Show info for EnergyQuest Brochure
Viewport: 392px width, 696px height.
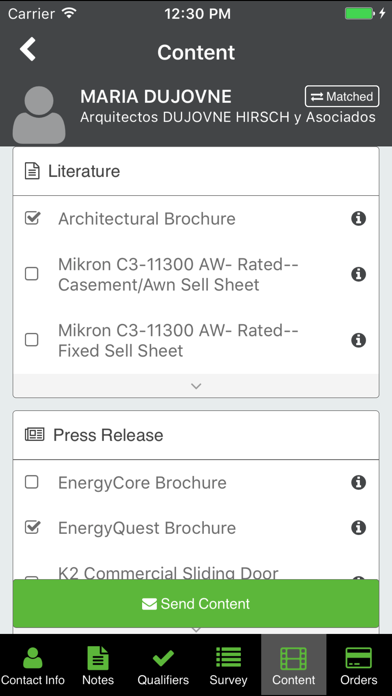coord(358,527)
